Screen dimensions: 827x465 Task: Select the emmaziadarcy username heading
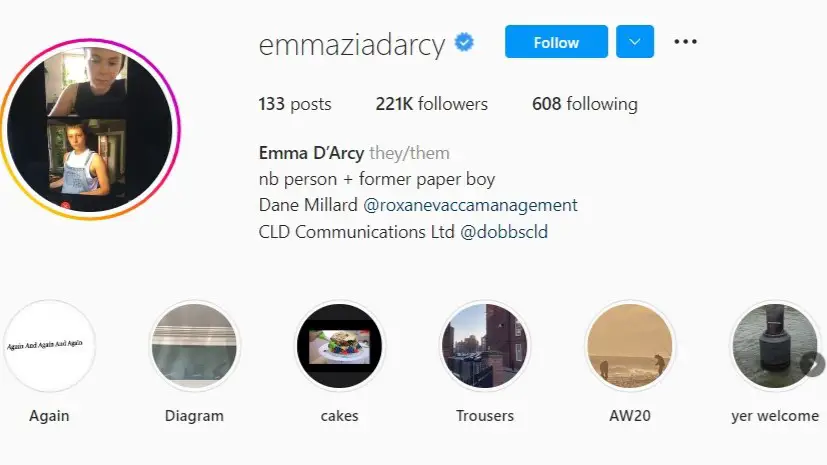tap(352, 44)
